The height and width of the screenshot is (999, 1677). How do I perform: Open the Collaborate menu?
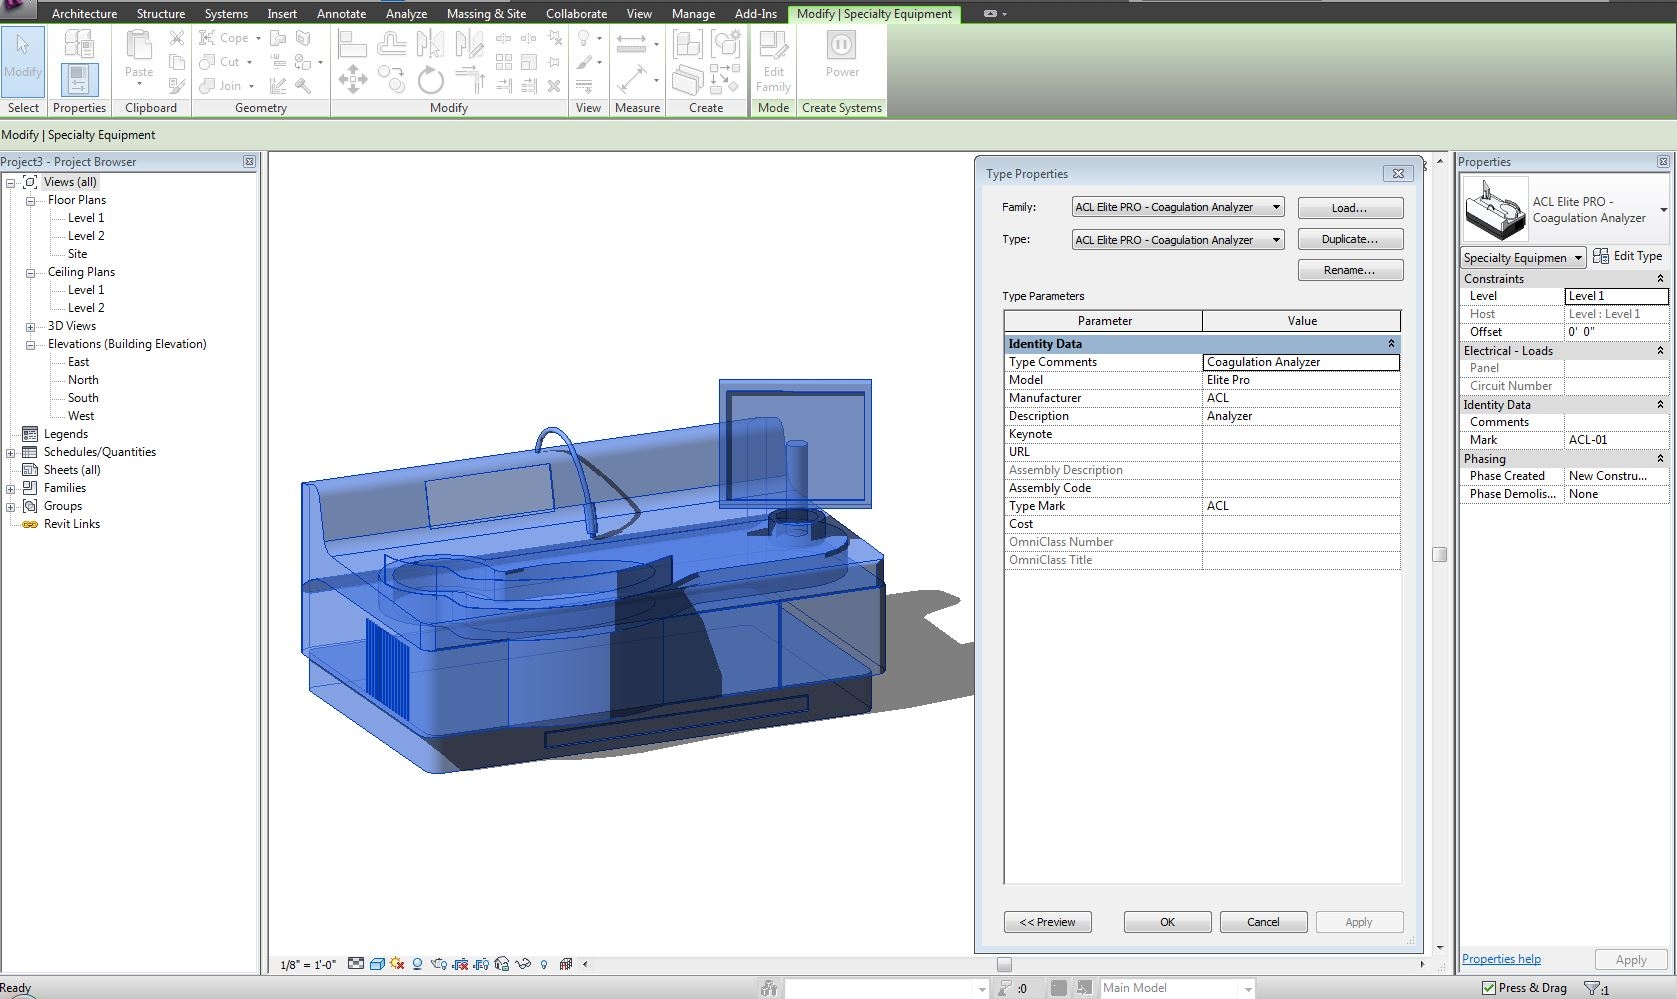tap(576, 13)
